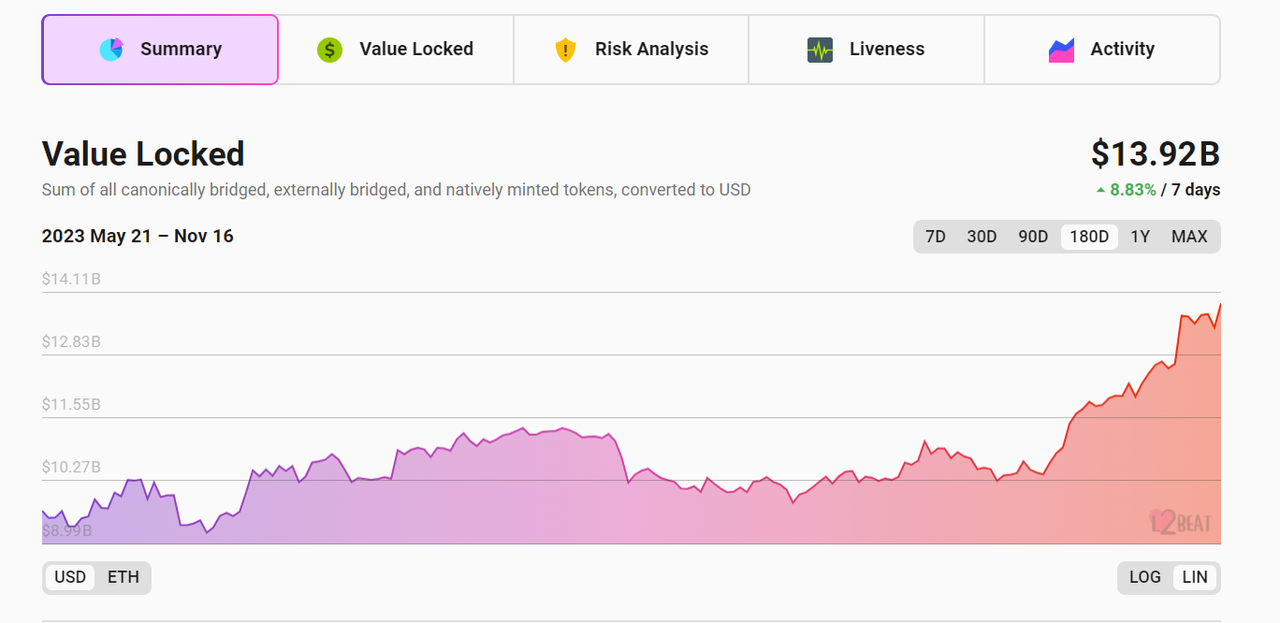Click the pie chart Summary icon
Image resolution: width=1280 pixels, height=623 pixels.
tap(111, 49)
